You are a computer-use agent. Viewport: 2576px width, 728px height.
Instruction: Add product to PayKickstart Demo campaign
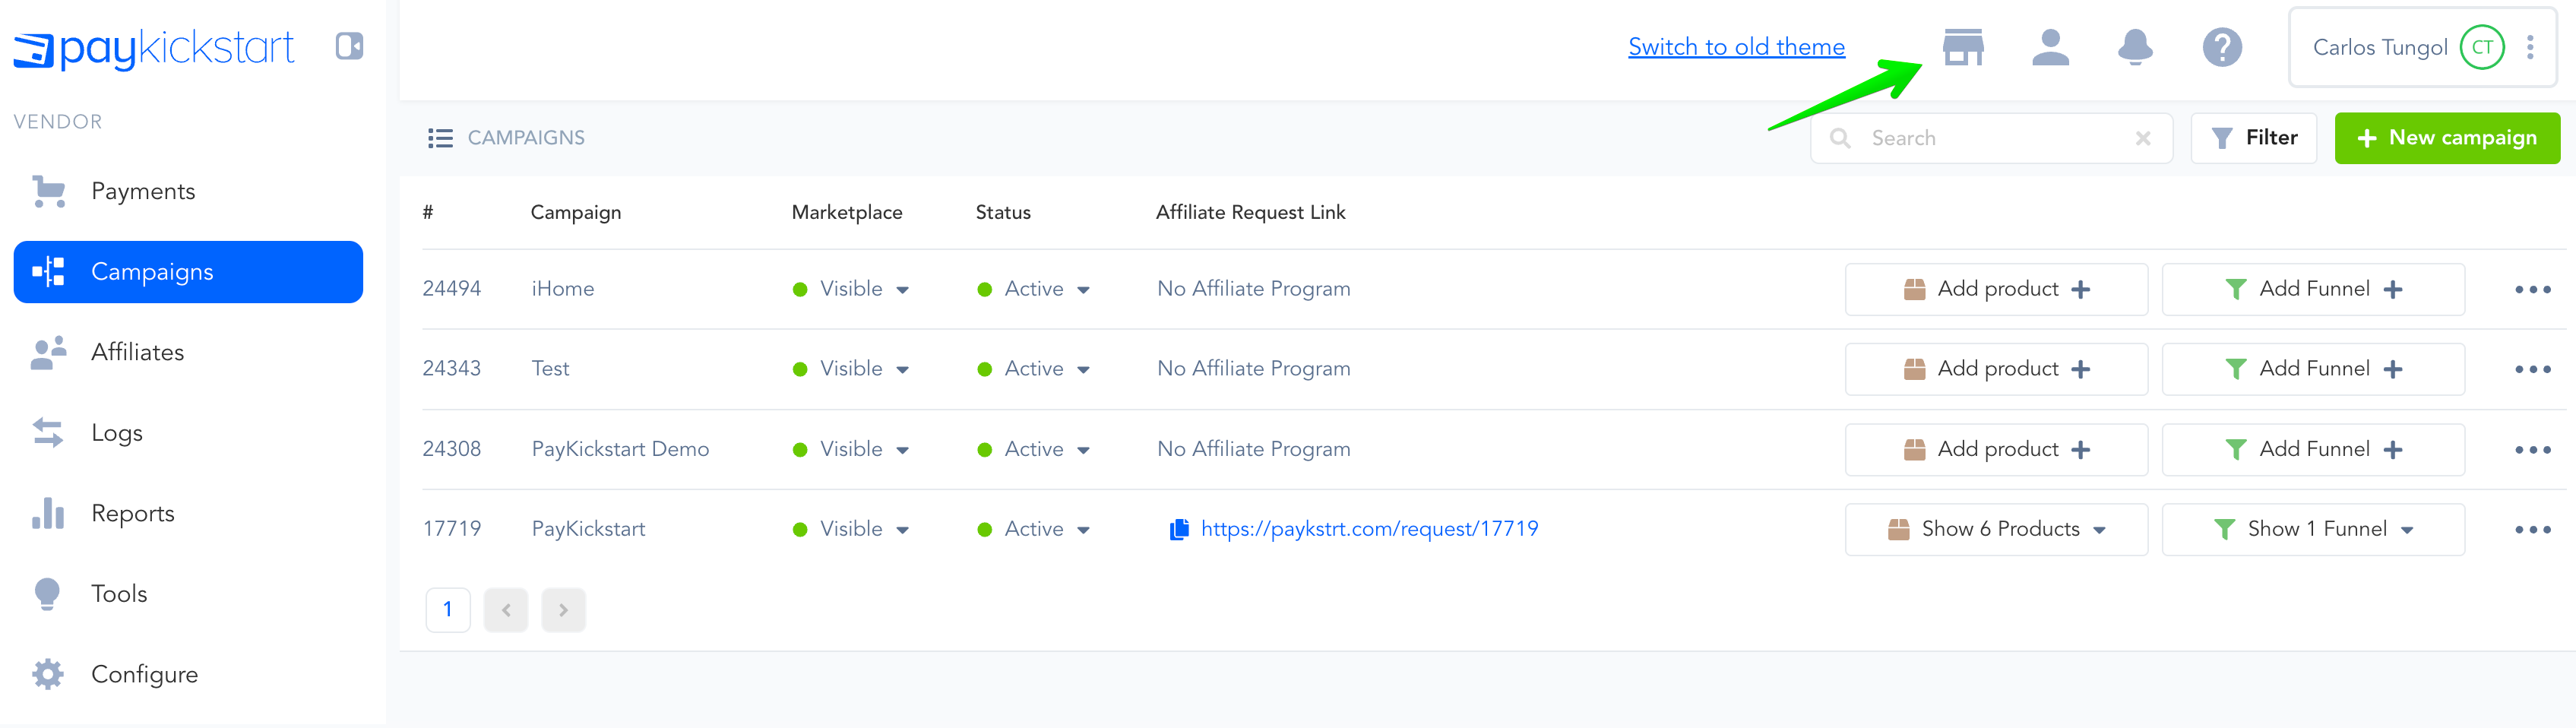pos(1996,449)
